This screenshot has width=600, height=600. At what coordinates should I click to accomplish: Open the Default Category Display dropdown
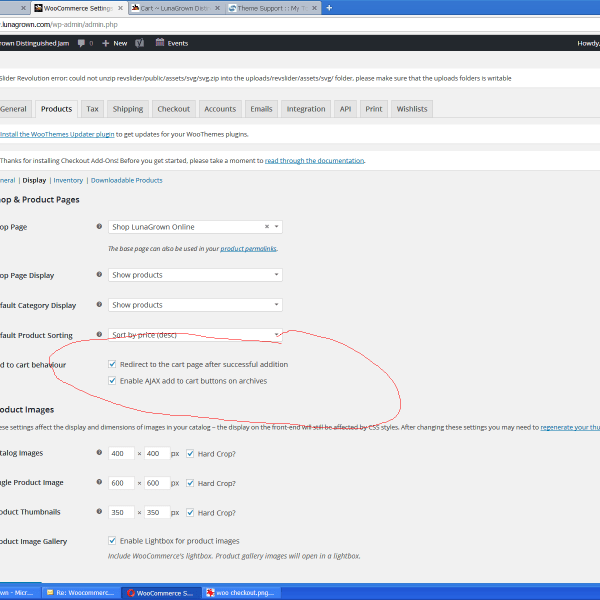[x=195, y=305]
